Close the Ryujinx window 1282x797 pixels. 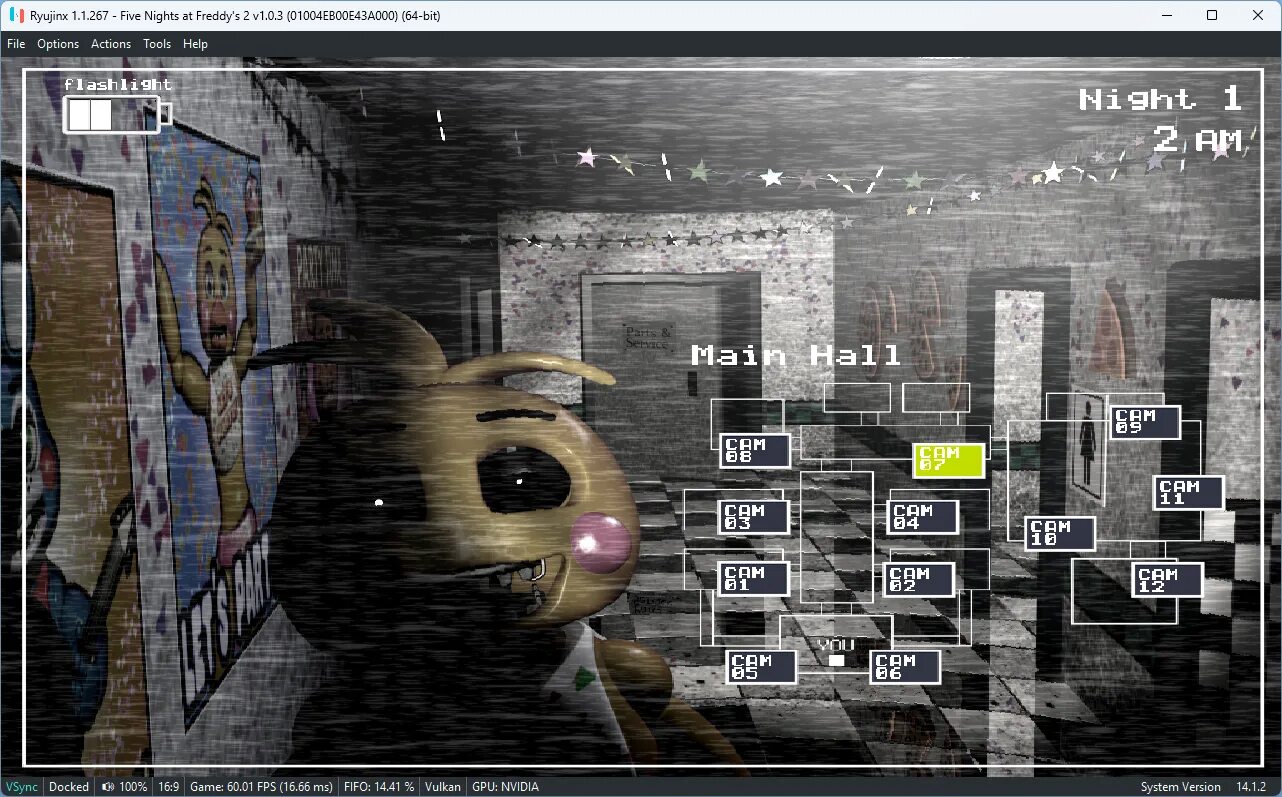tap(1258, 15)
